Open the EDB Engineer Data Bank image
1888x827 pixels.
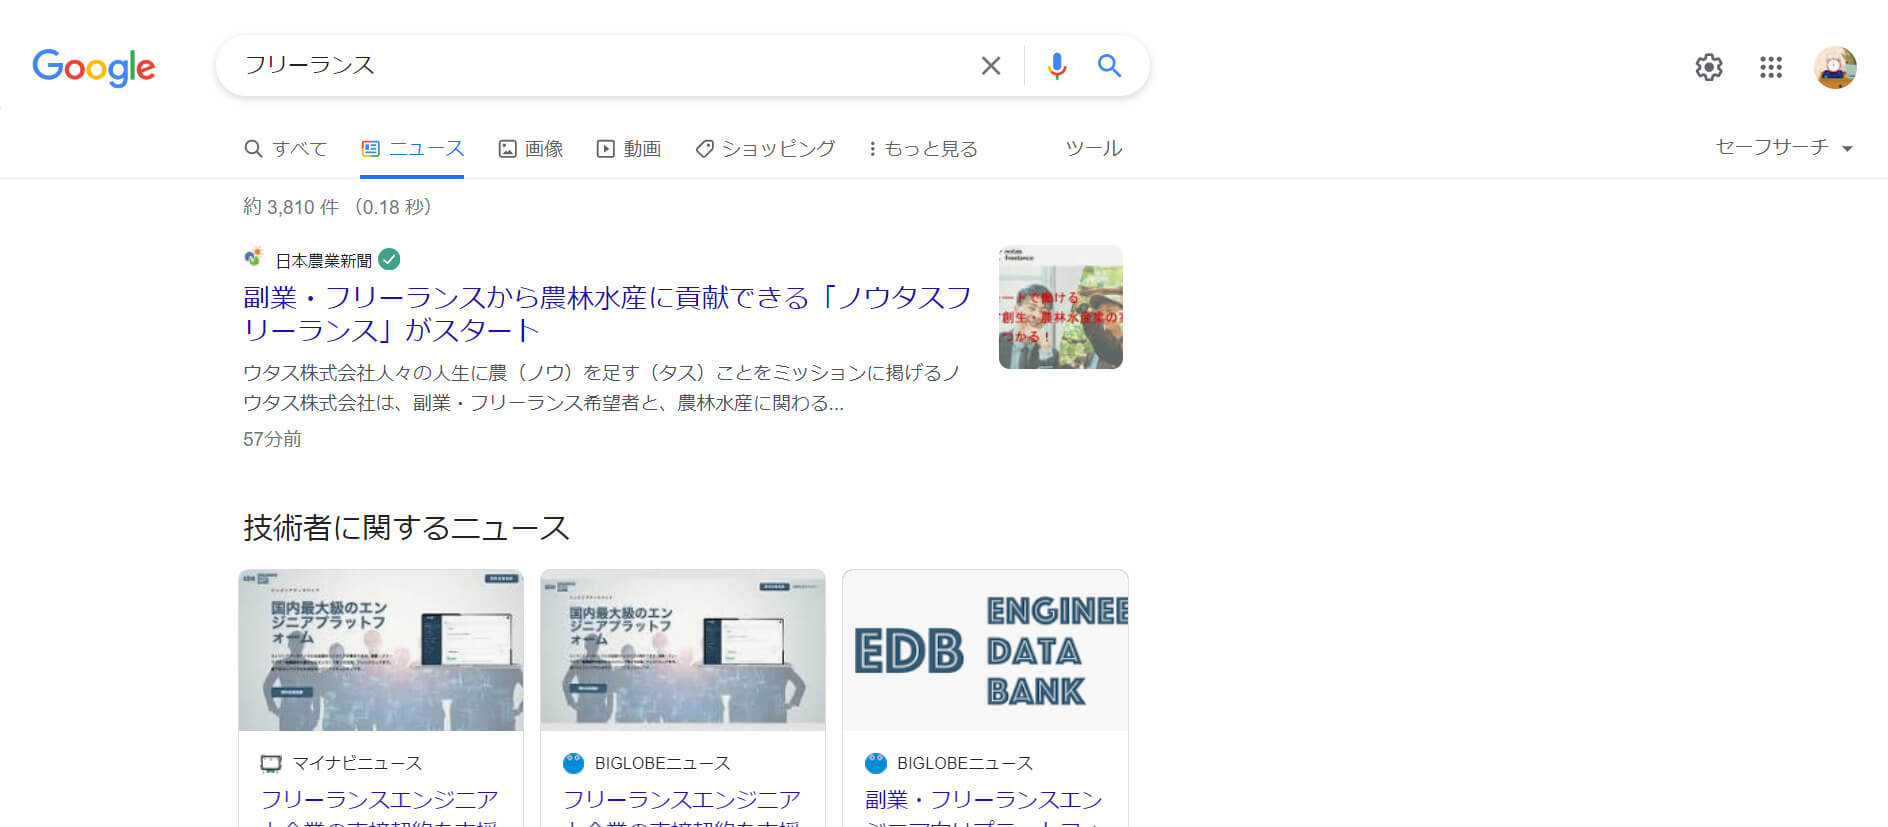pyautogui.click(x=986, y=651)
